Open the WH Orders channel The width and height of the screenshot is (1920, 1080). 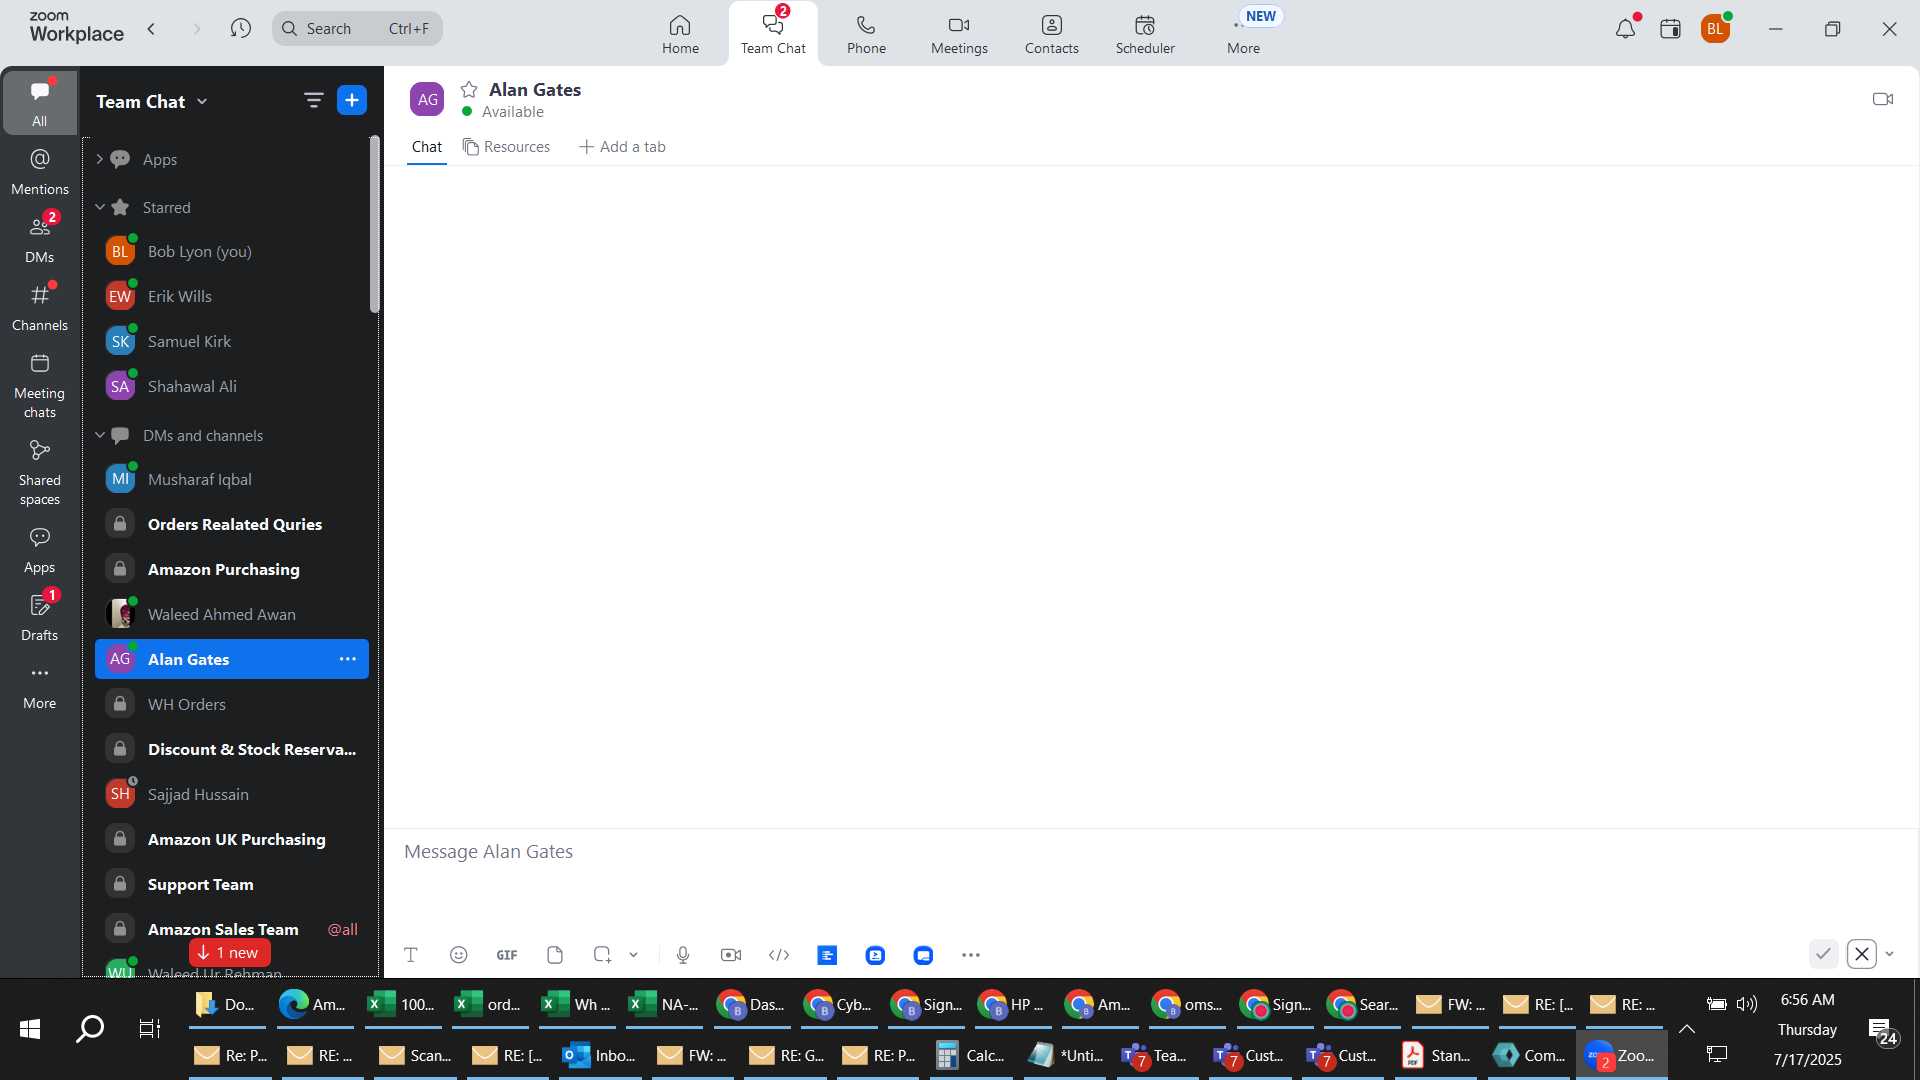232,704
